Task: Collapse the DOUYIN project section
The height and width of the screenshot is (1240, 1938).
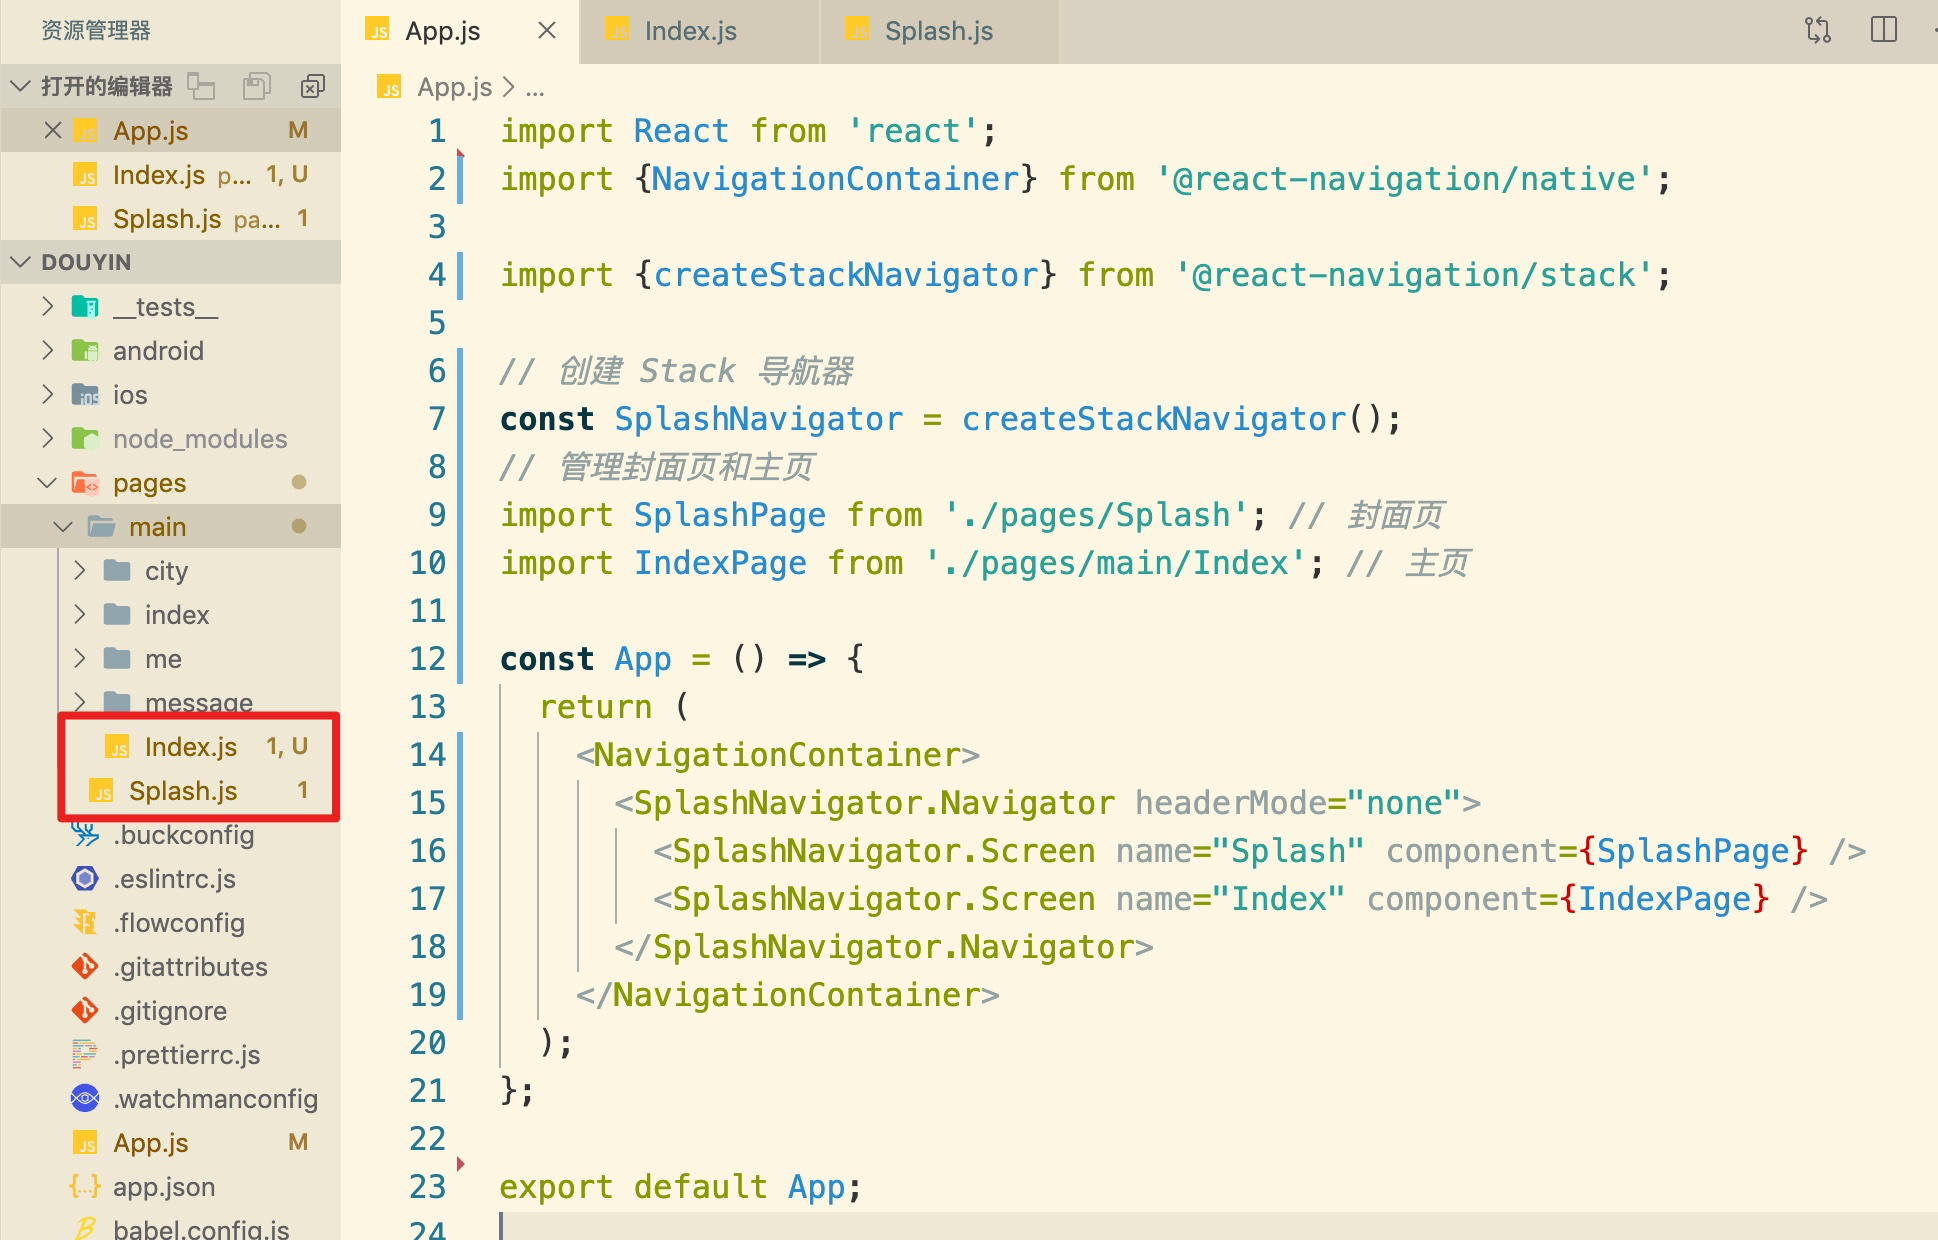Action: [20, 262]
